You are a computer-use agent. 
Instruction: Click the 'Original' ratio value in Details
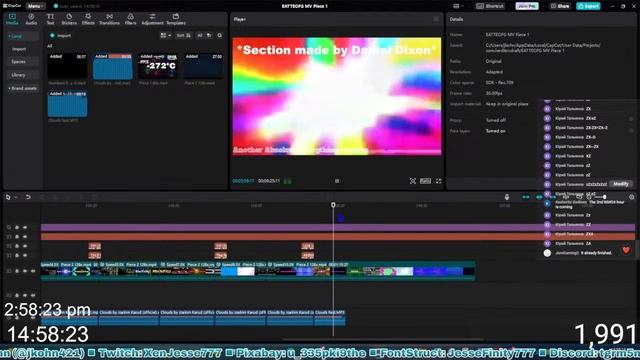coord(493,61)
